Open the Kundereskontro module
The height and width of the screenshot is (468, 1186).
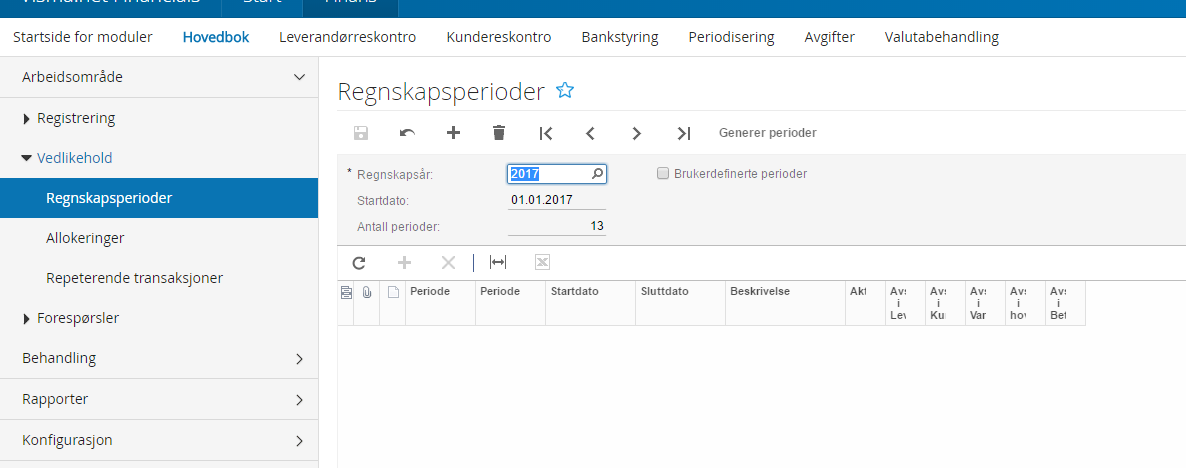[x=498, y=37]
